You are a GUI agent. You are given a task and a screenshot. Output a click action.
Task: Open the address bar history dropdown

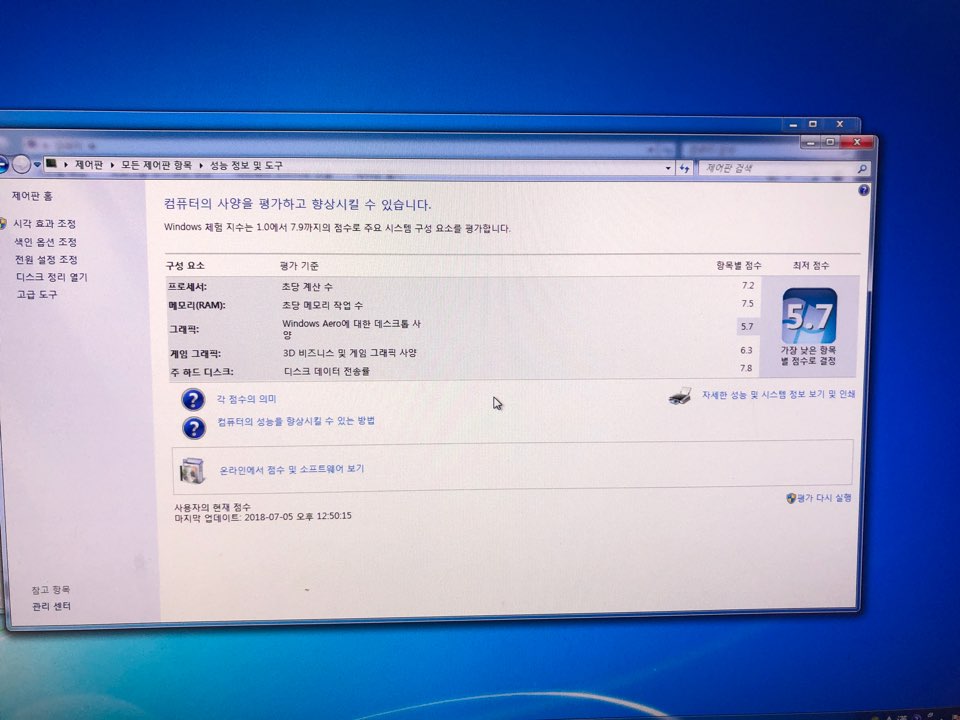click(x=668, y=168)
